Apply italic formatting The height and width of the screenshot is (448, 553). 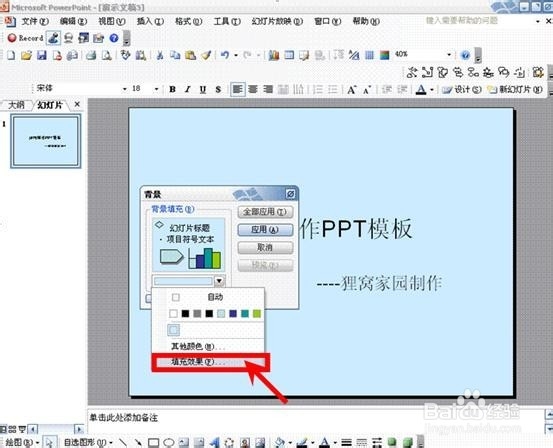coord(188,90)
